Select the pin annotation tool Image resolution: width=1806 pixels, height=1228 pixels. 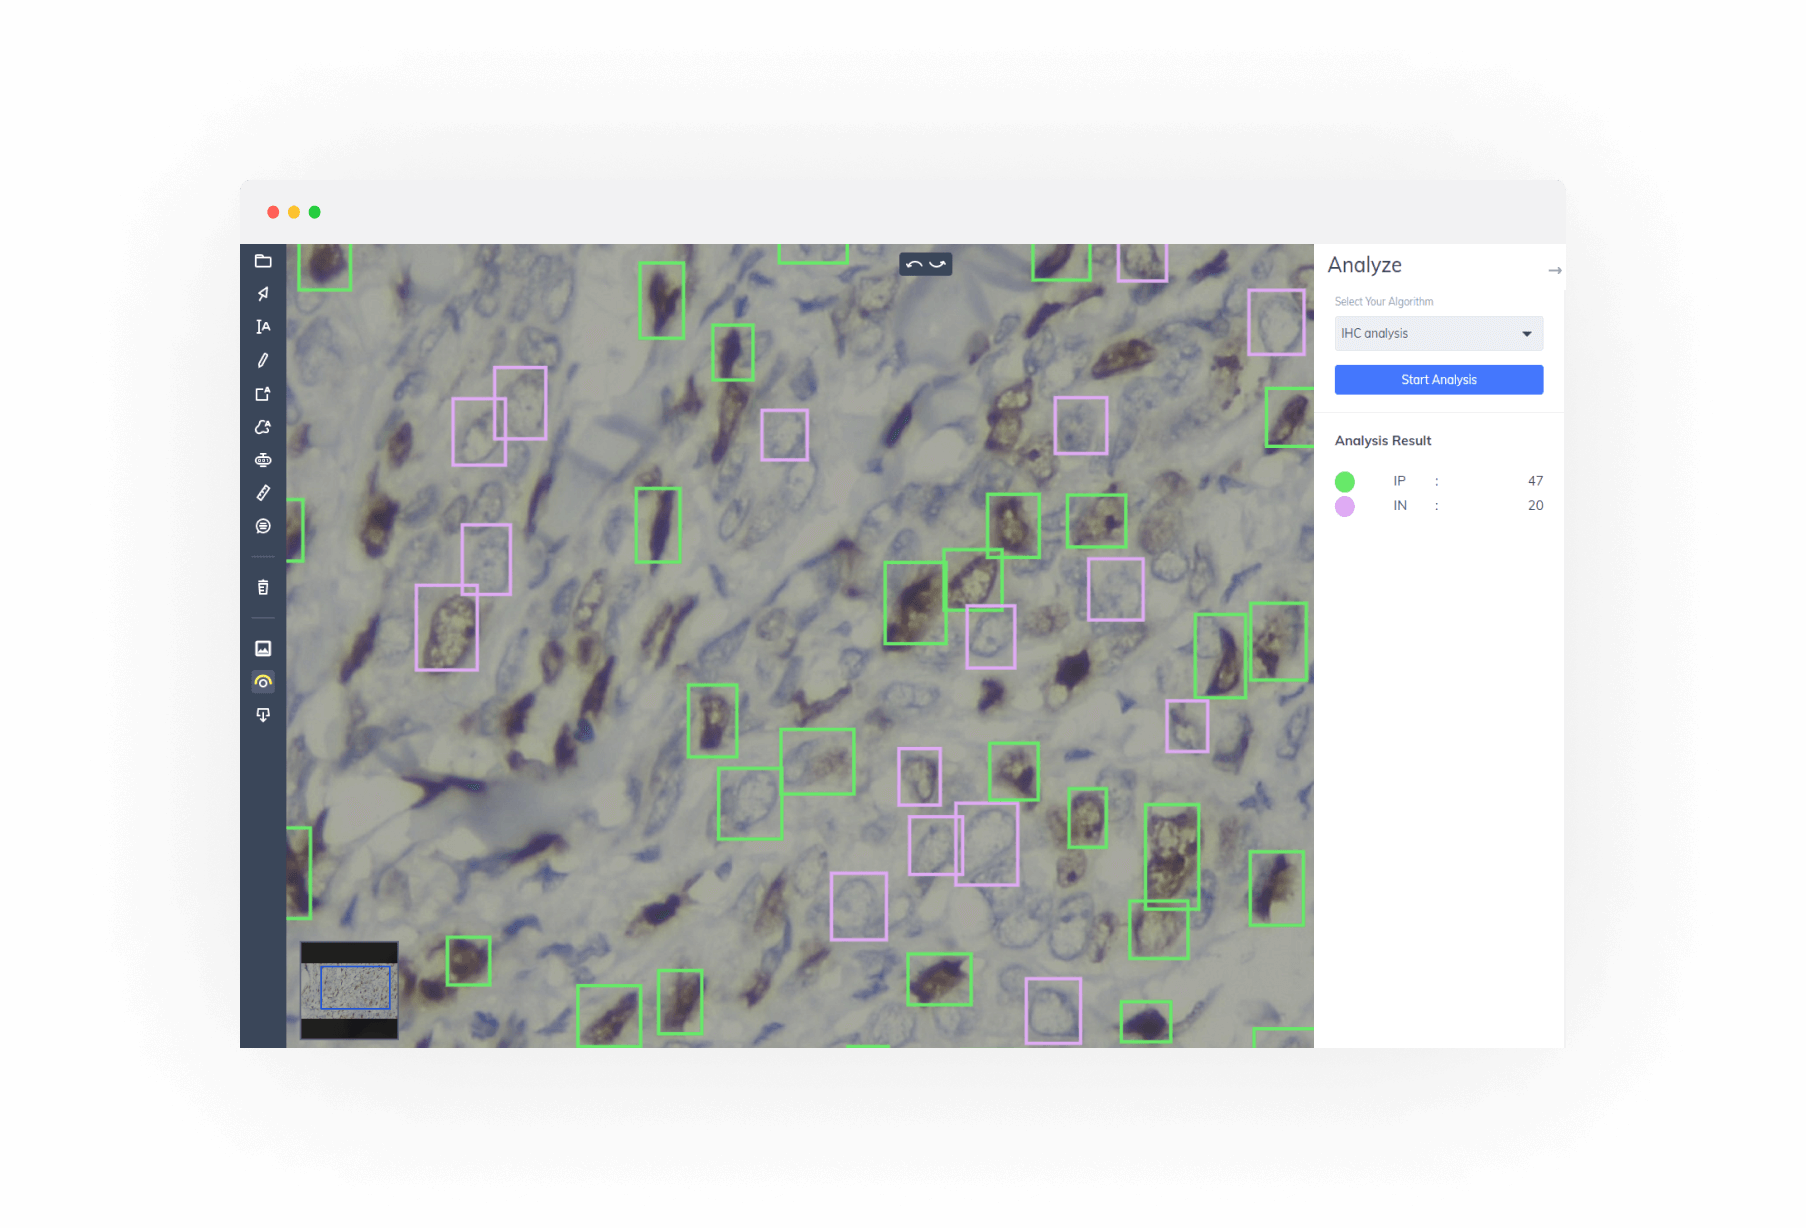(x=263, y=293)
